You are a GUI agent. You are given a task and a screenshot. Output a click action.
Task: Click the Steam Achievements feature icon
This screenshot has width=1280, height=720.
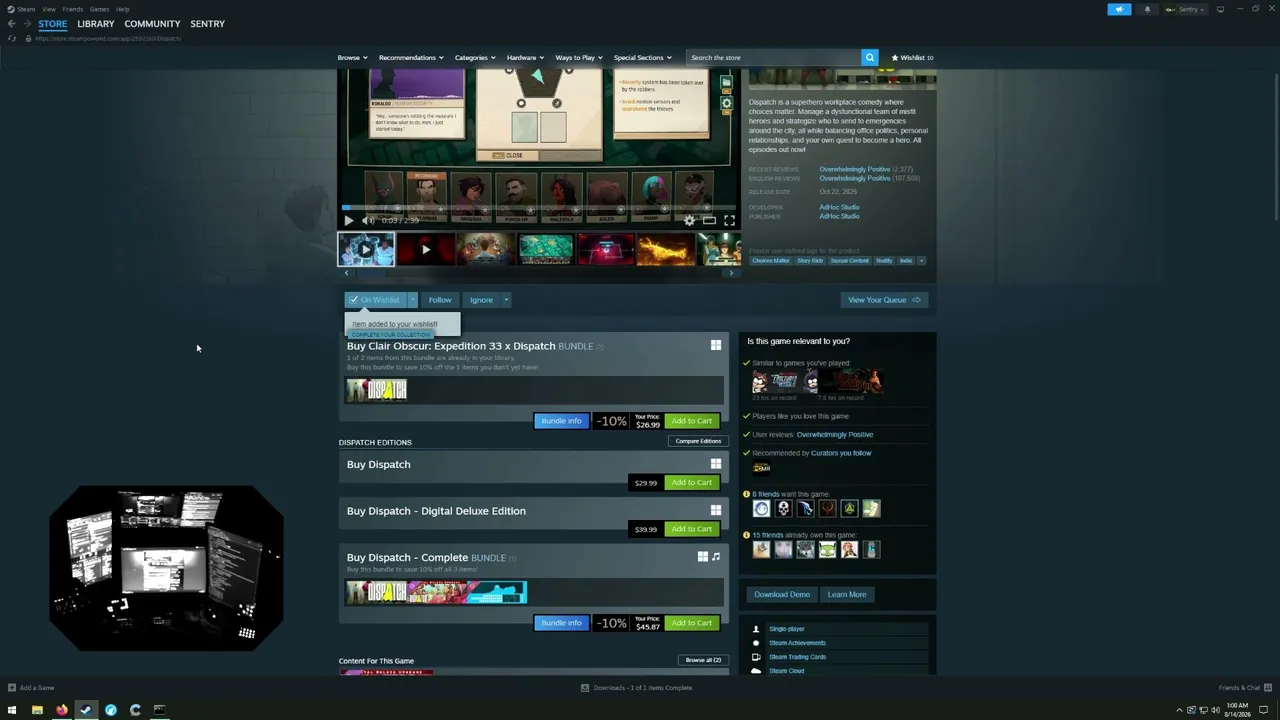tap(756, 643)
